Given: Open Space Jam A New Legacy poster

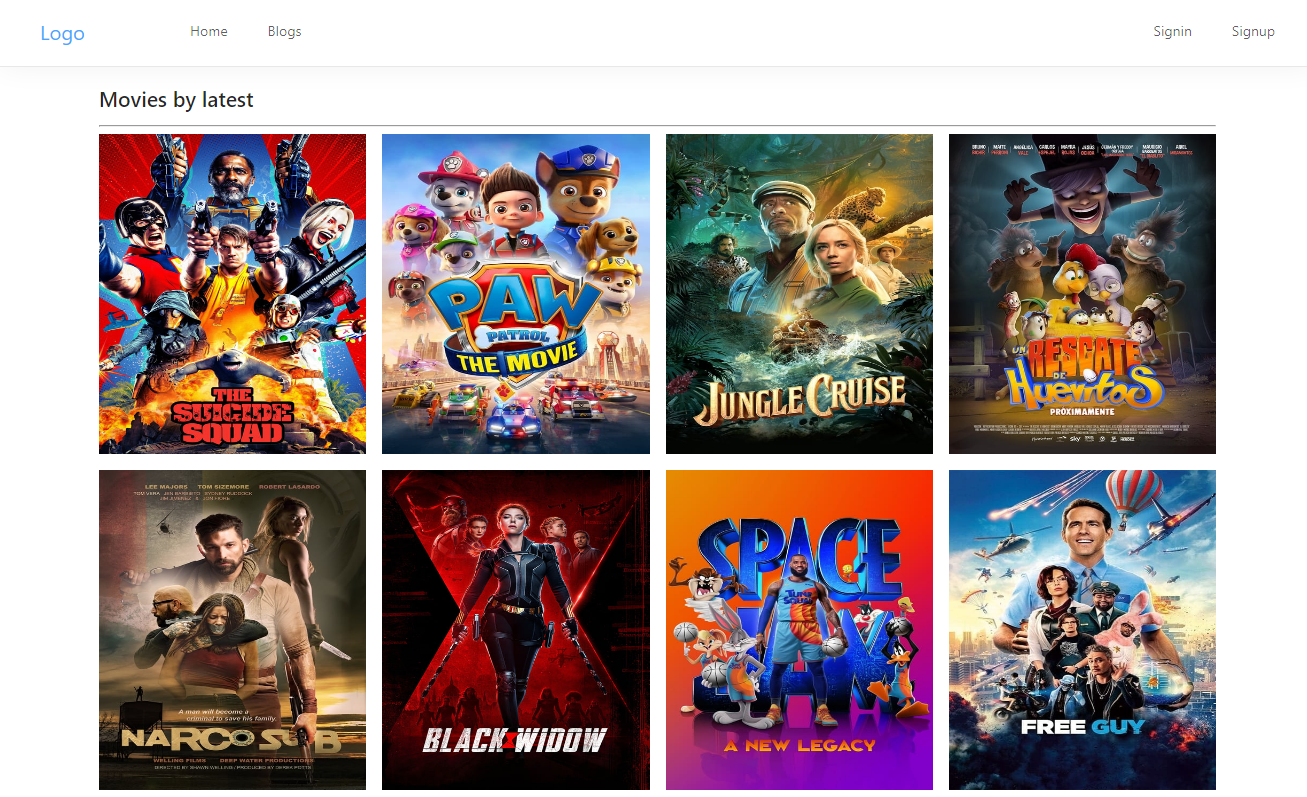Looking at the screenshot, I should click(x=799, y=630).
